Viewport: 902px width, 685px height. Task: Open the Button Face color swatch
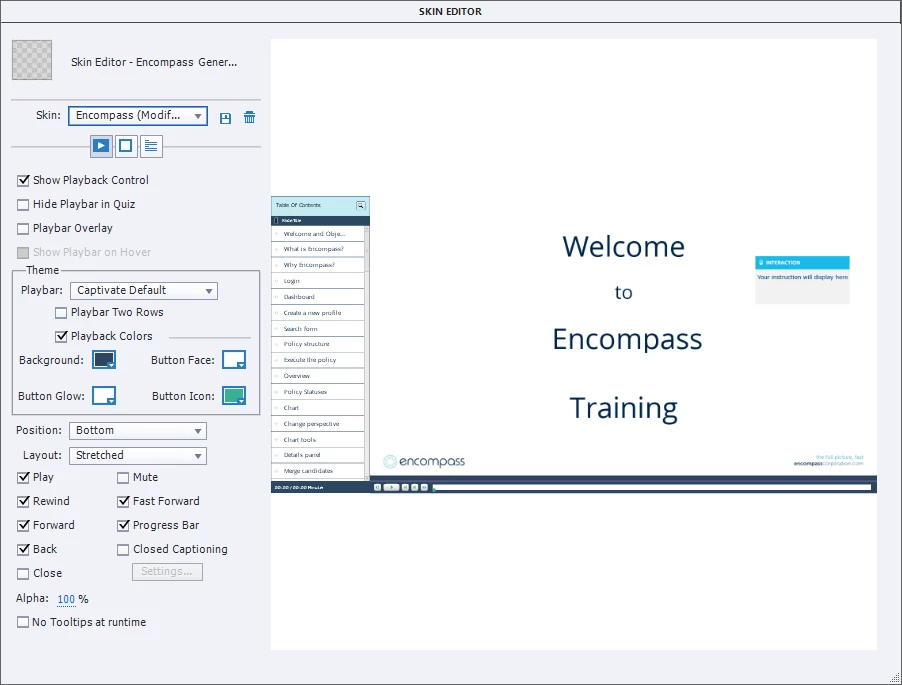click(x=234, y=360)
